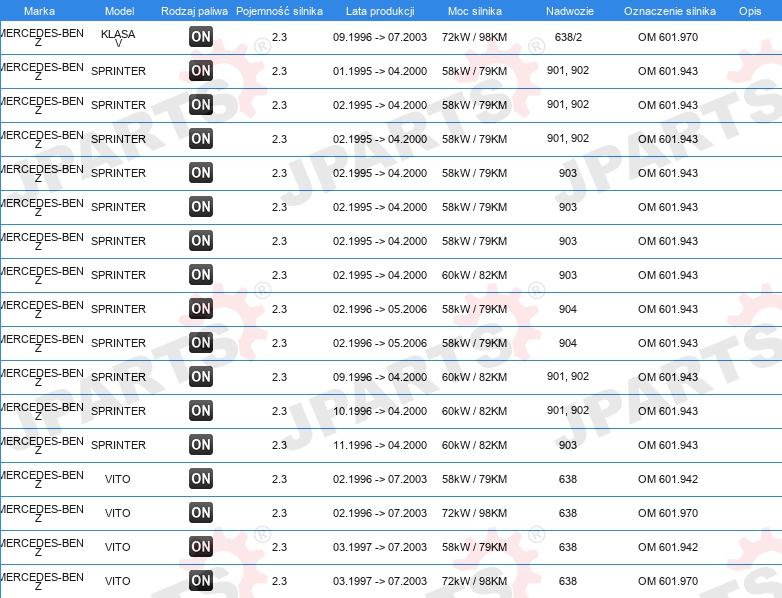Click ON icon in Vito 02.1996 58kW row
Image resolution: width=782 pixels, height=598 pixels.
[x=201, y=479]
